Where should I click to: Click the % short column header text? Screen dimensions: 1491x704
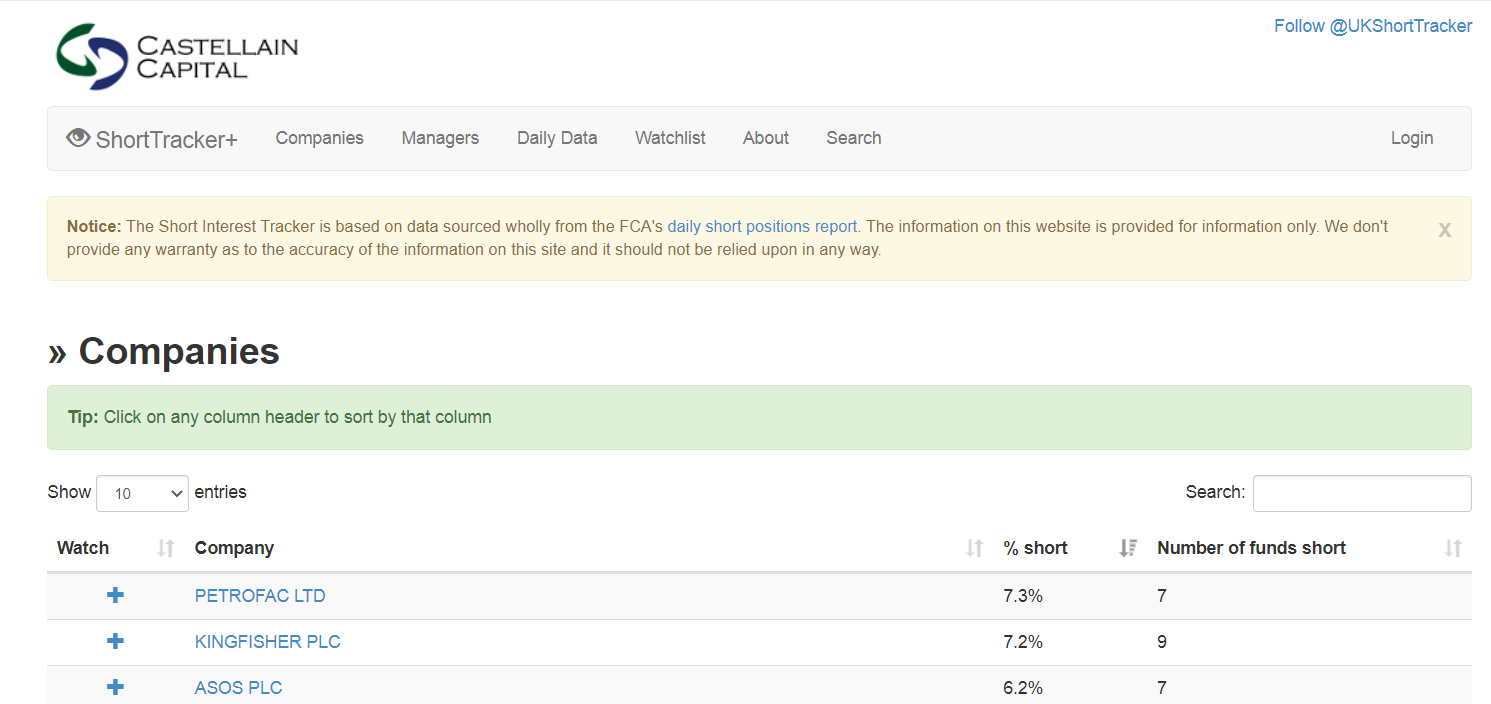[1035, 548]
